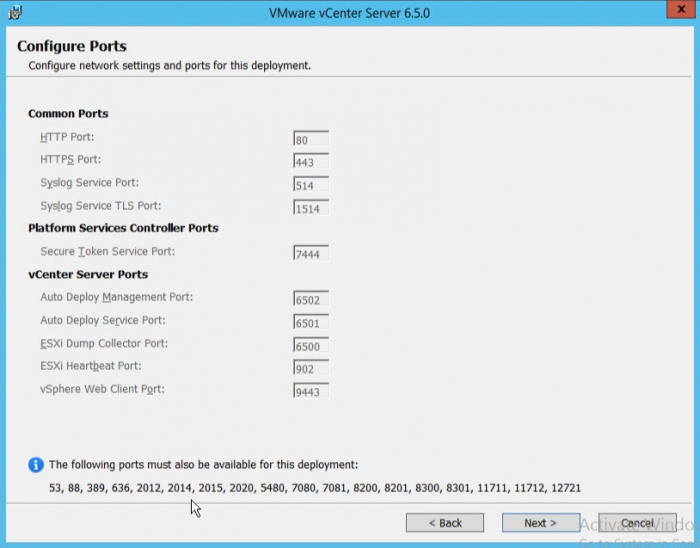
Task: Click the "vSphere Web Client Port:" label
Action: (102, 389)
